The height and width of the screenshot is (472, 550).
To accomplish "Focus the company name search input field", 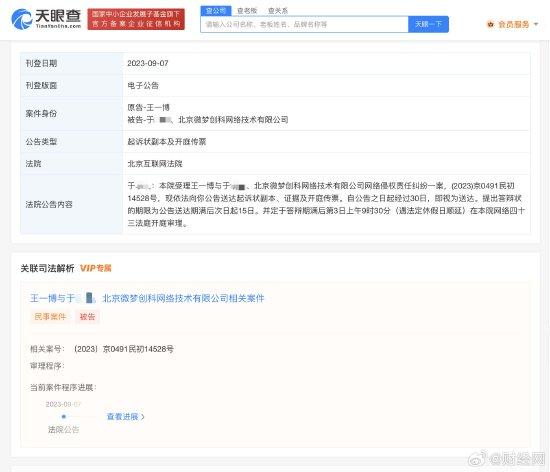I will [304, 24].
